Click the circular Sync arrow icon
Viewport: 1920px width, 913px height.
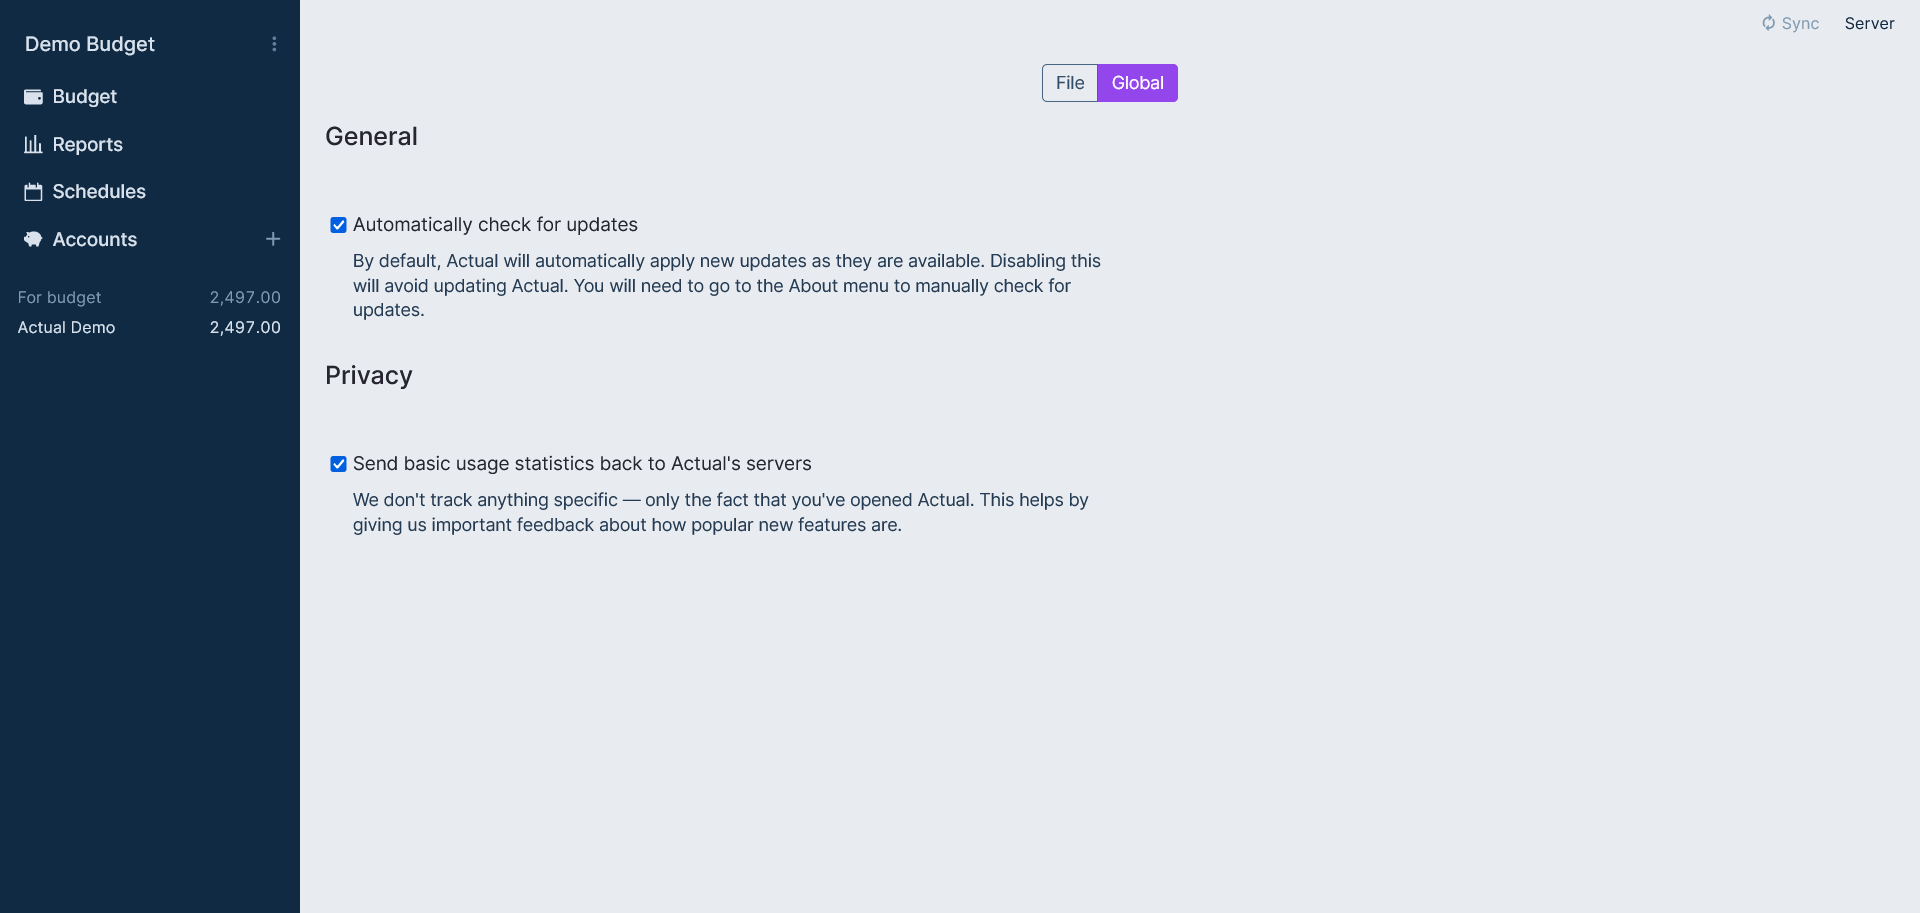point(1768,23)
